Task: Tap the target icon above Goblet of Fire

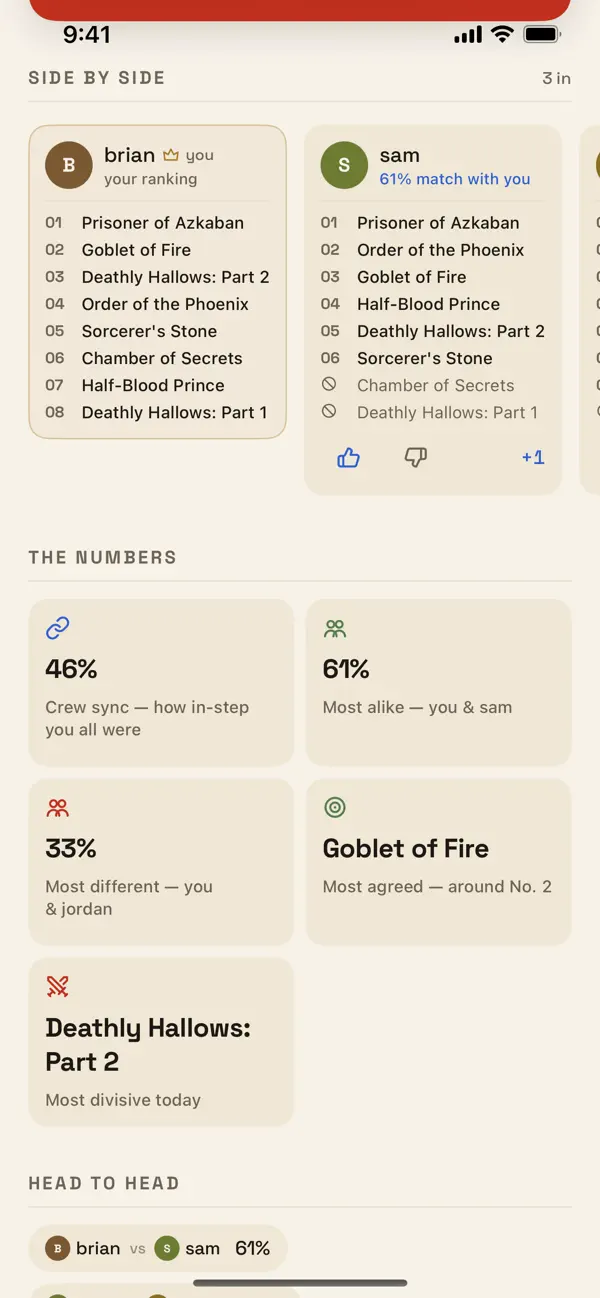Action: pos(335,807)
